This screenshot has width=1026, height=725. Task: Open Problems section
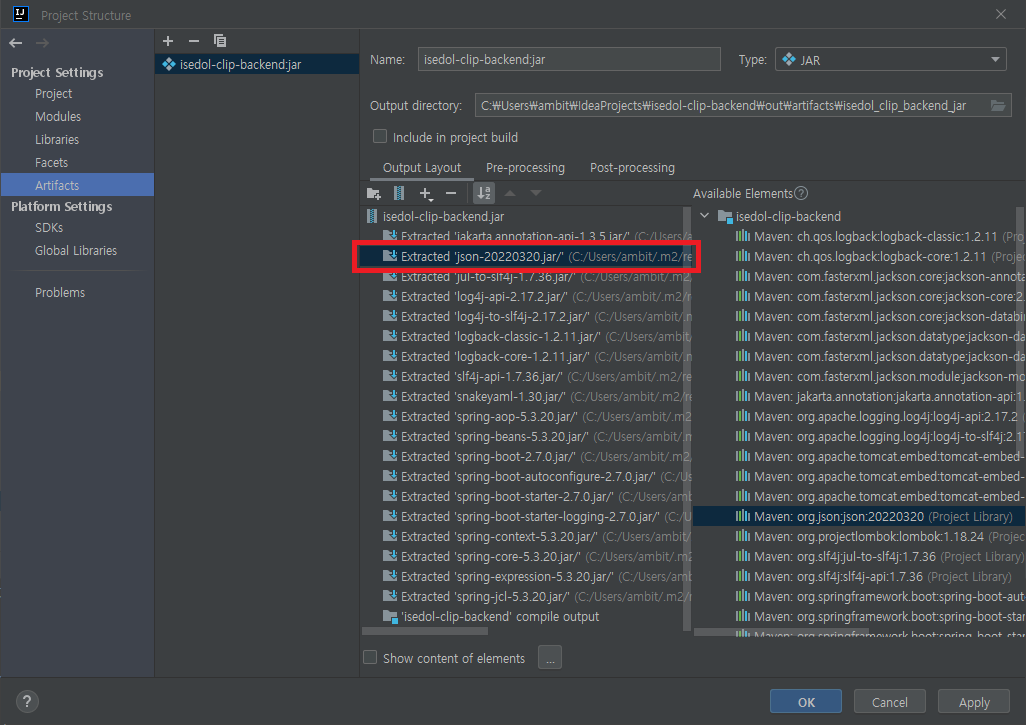pos(60,292)
